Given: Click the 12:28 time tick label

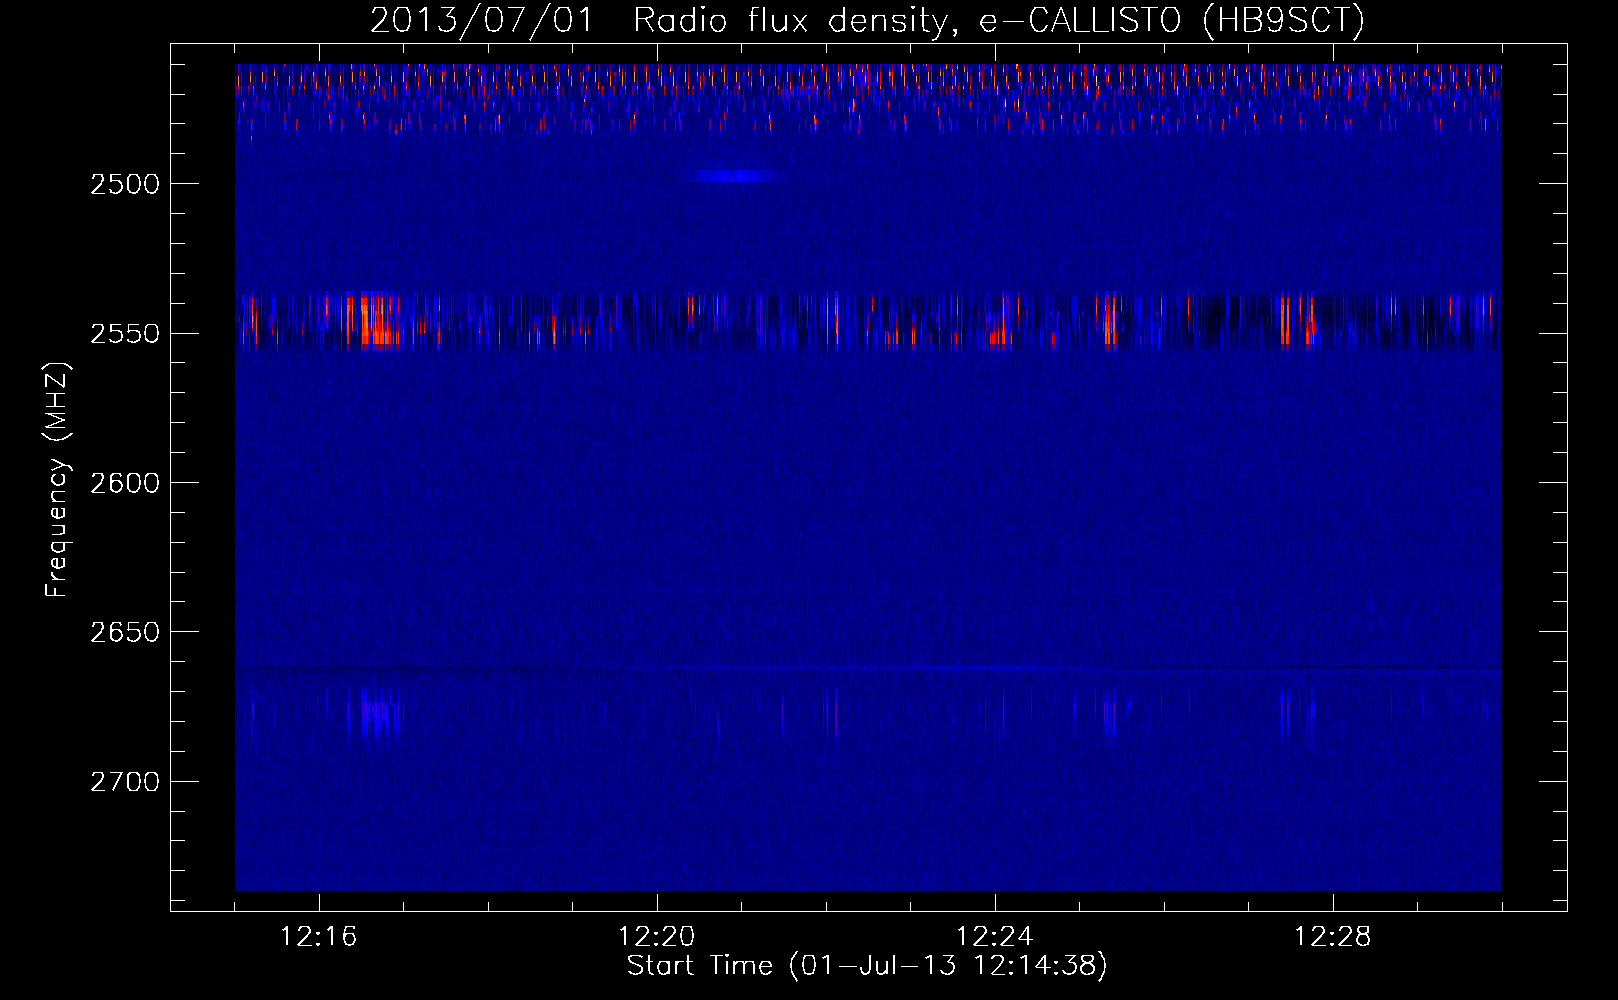Looking at the screenshot, I should click(x=1333, y=937).
